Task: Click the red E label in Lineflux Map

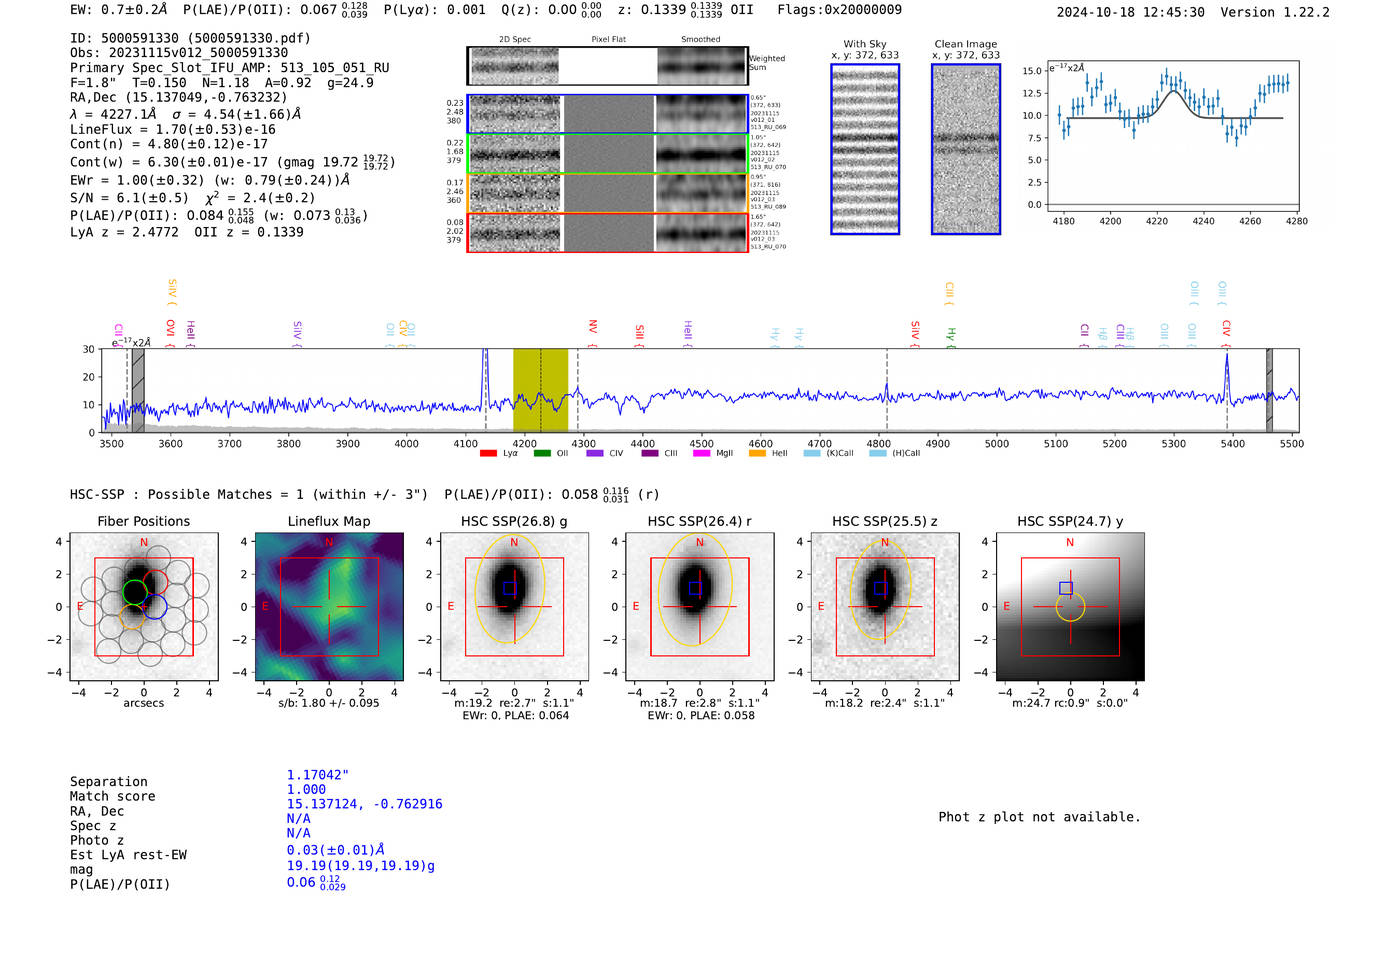Action: point(265,607)
